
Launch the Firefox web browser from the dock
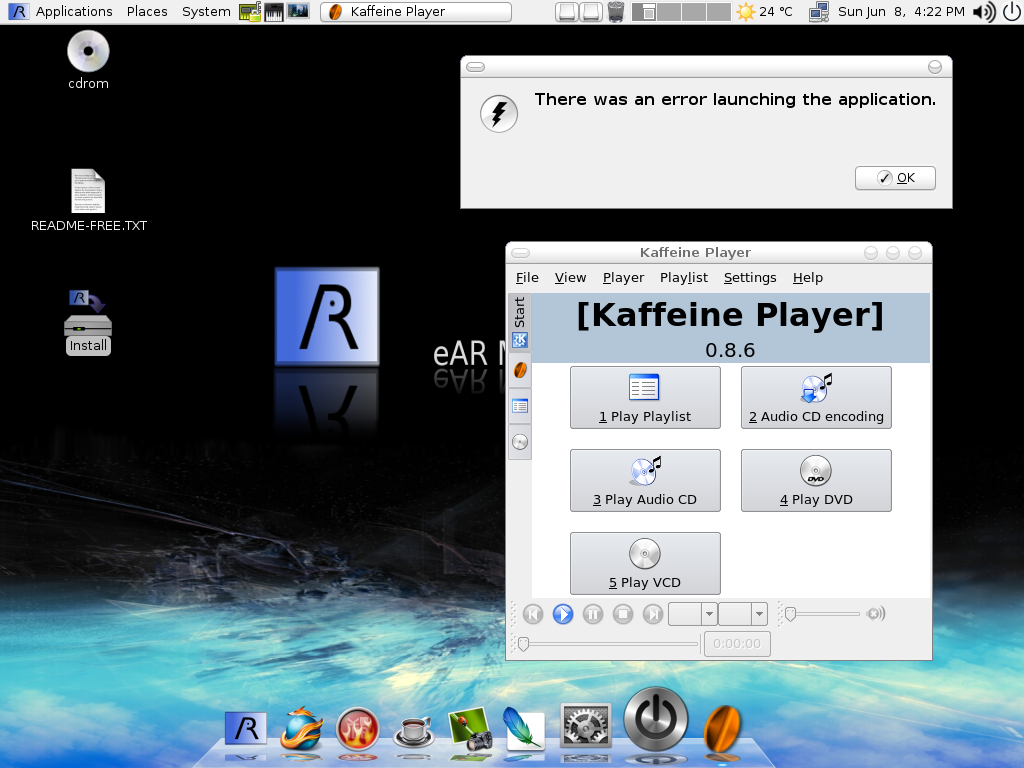301,728
